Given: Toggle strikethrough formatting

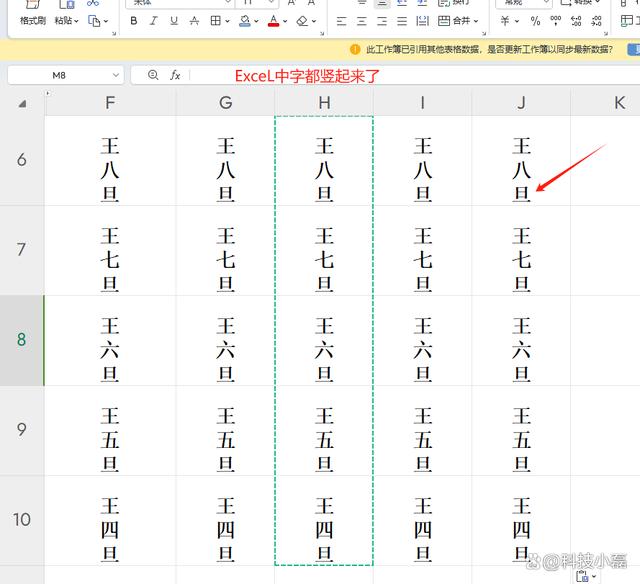Looking at the screenshot, I should pyautogui.click(x=194, y=21).
